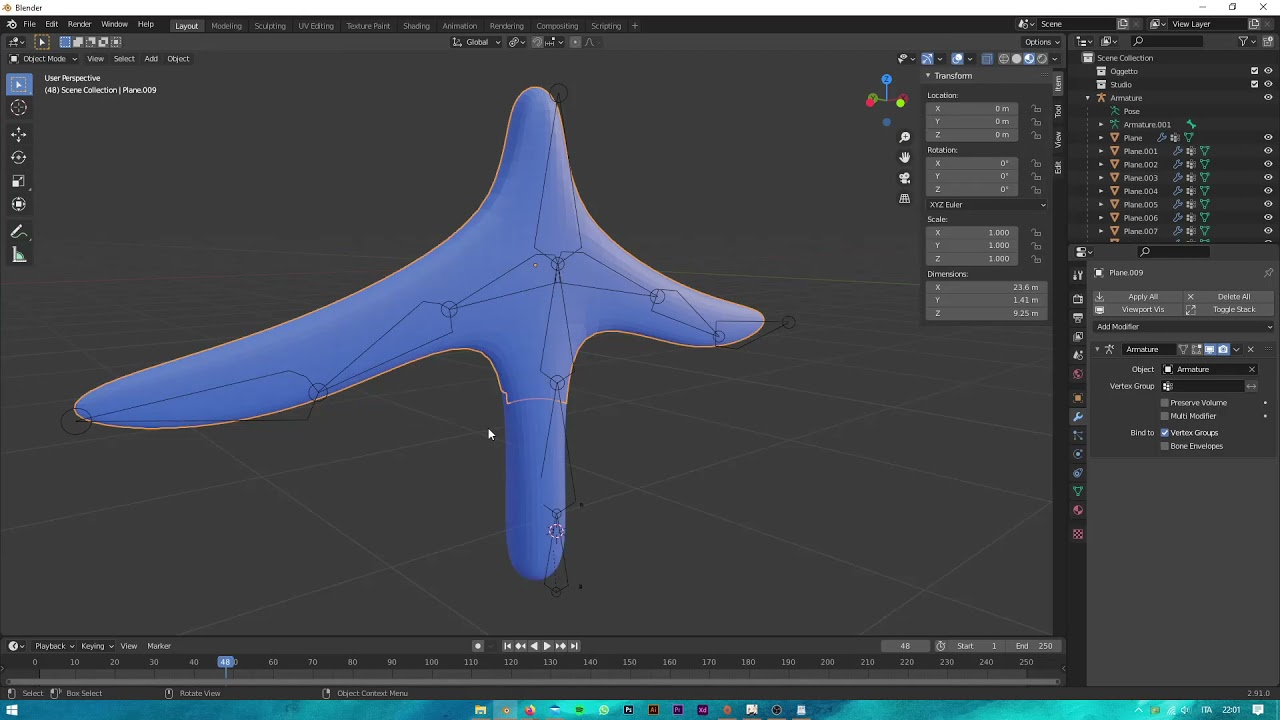
Task: Open the Render properties tab icon
Action: coord(1078,298)
